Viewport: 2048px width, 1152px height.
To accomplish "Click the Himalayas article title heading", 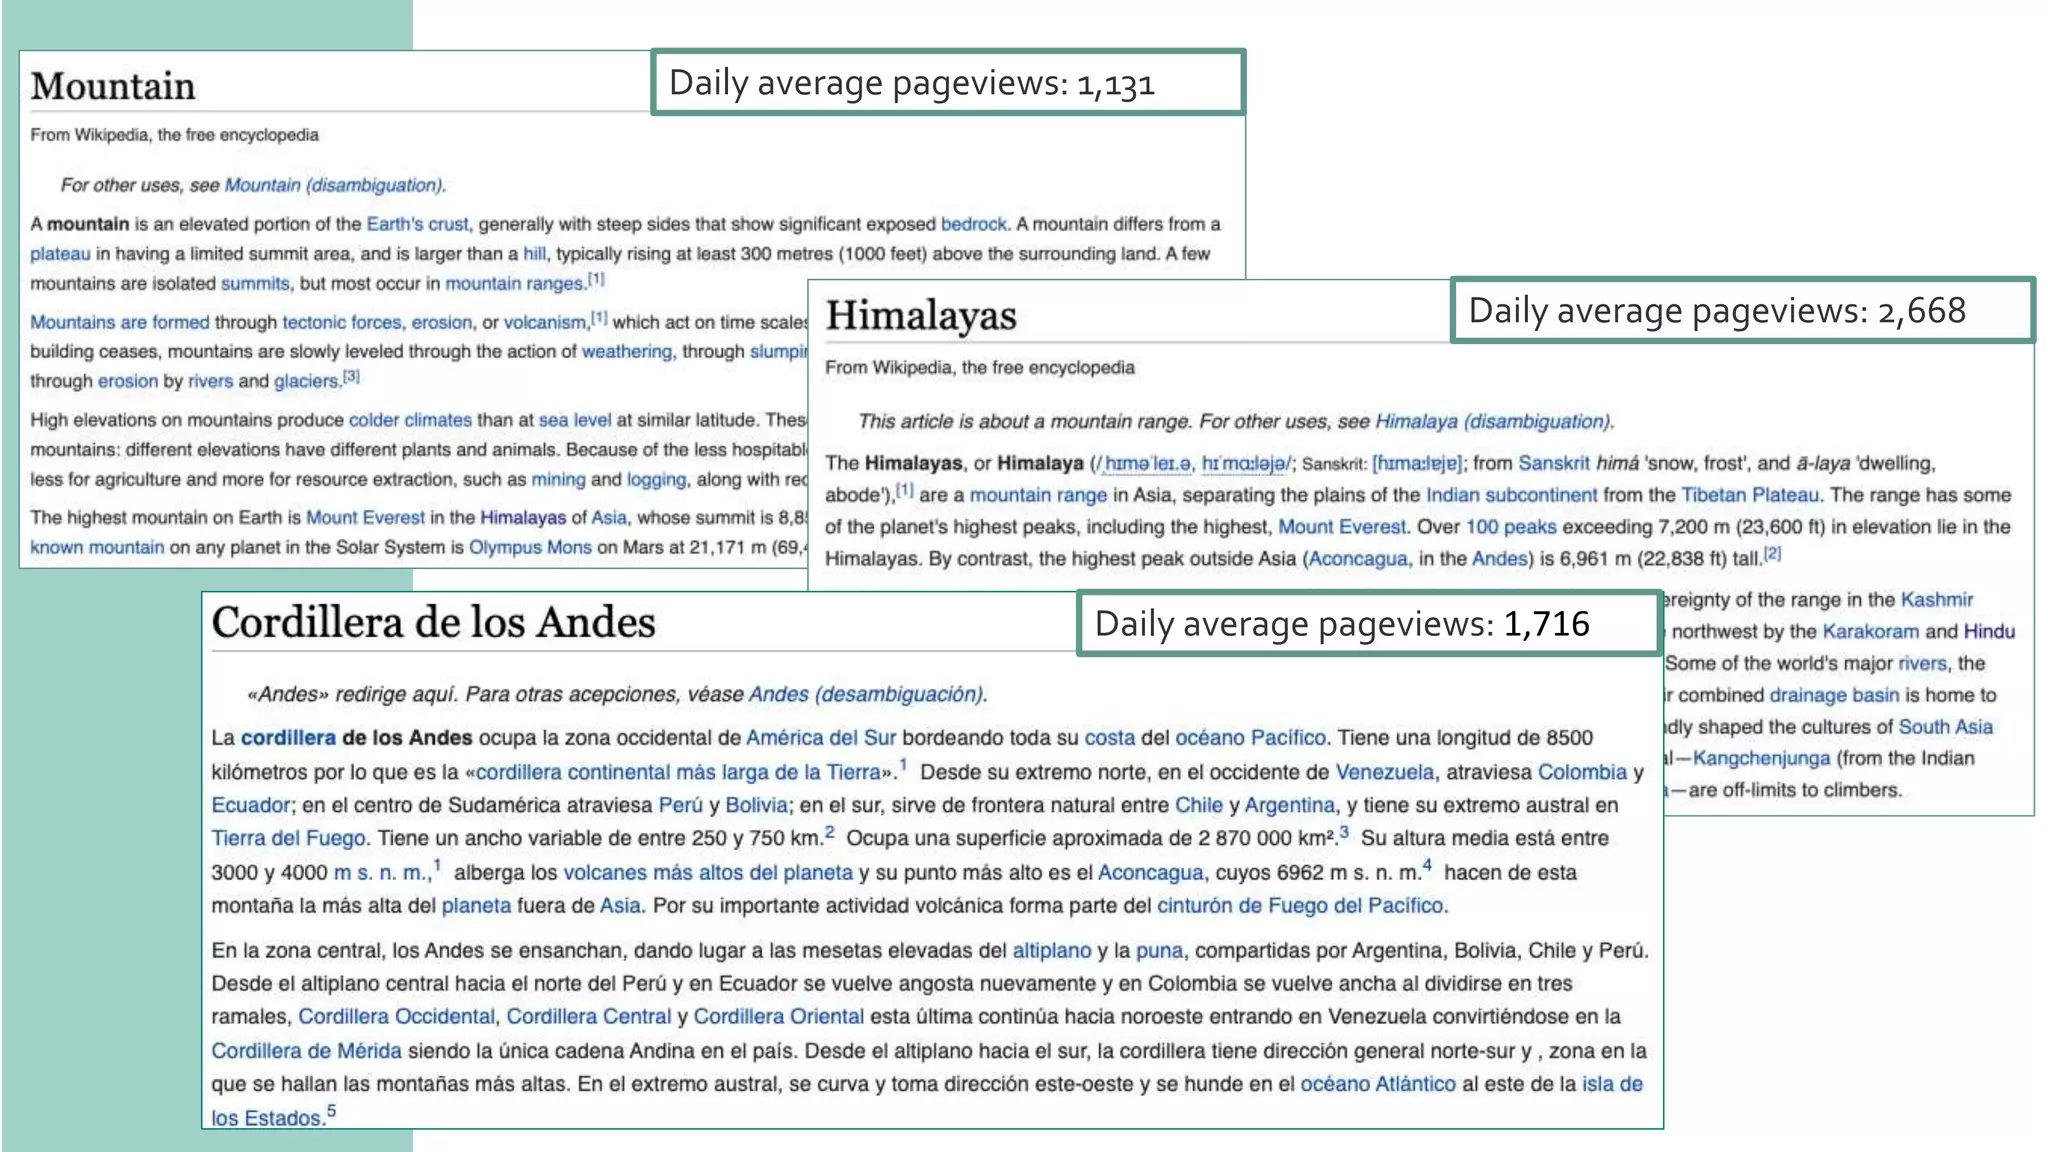I will (x=921, y=316).
